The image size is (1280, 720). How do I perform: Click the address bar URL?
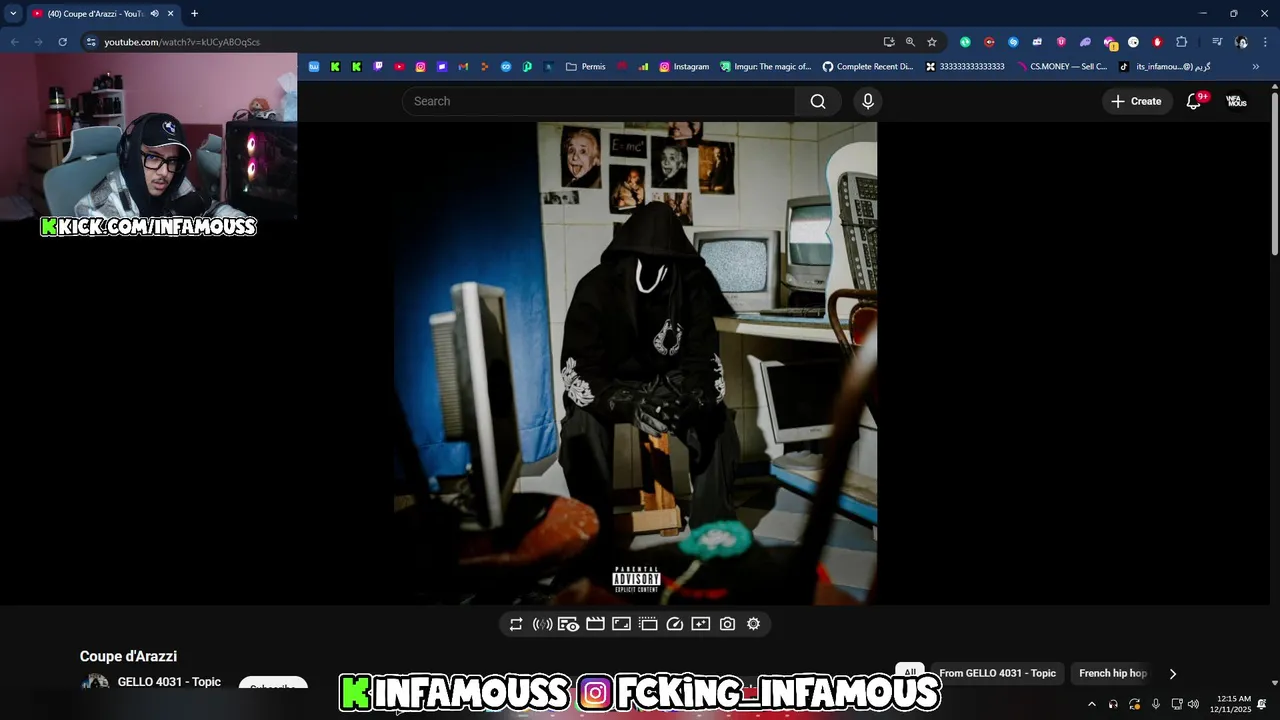pos(182,42)
